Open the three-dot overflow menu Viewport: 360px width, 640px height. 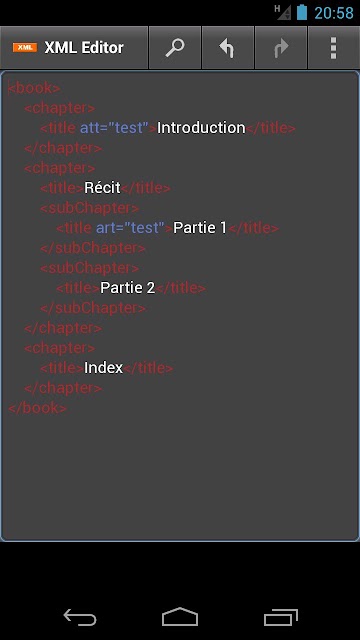coord(334,48)
